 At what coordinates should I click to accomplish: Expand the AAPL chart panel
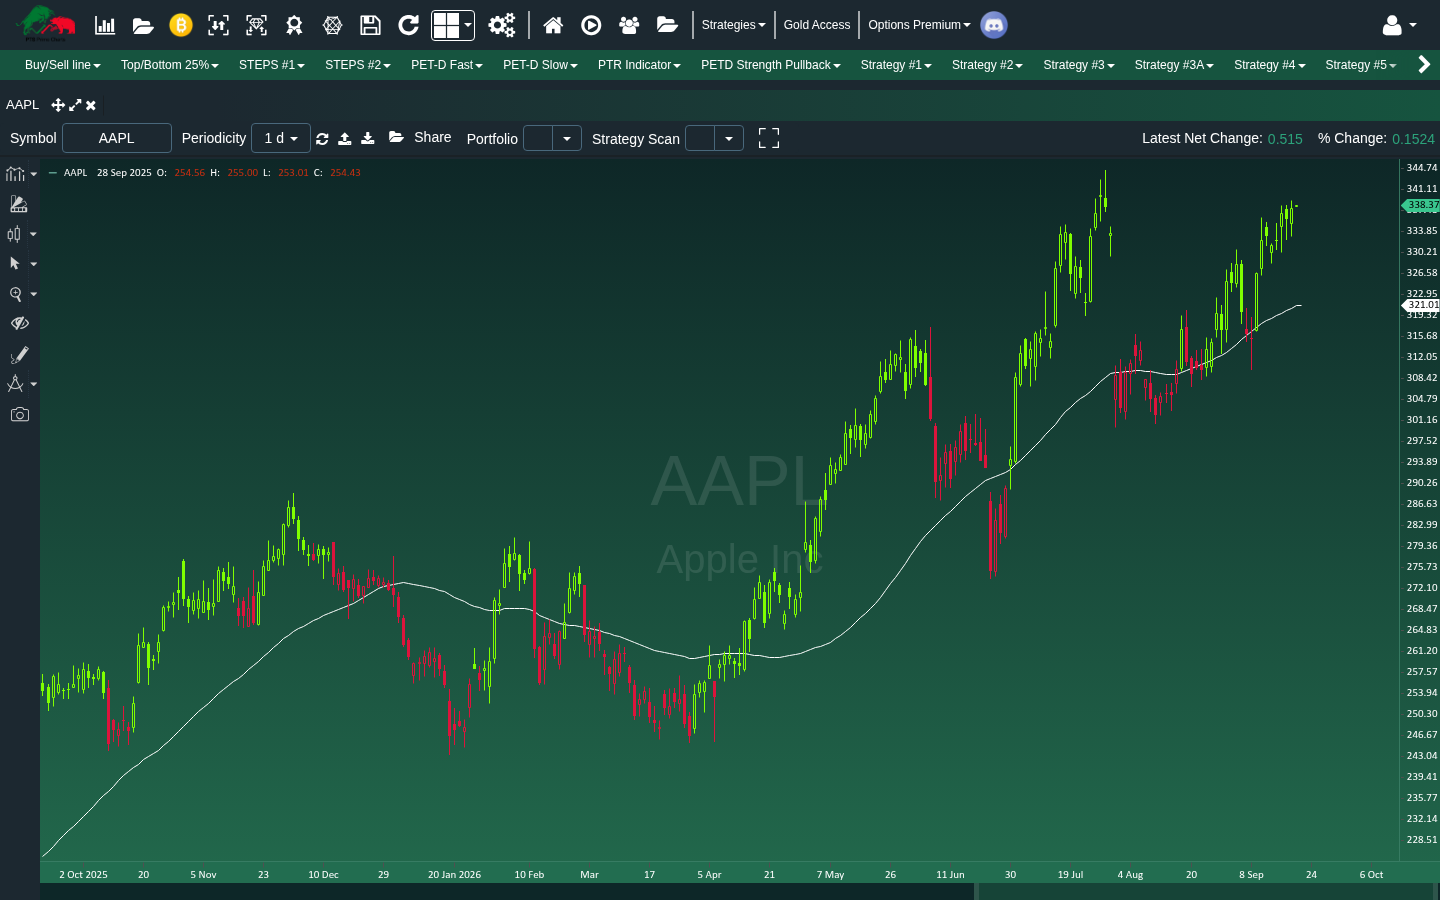(75, 105)
